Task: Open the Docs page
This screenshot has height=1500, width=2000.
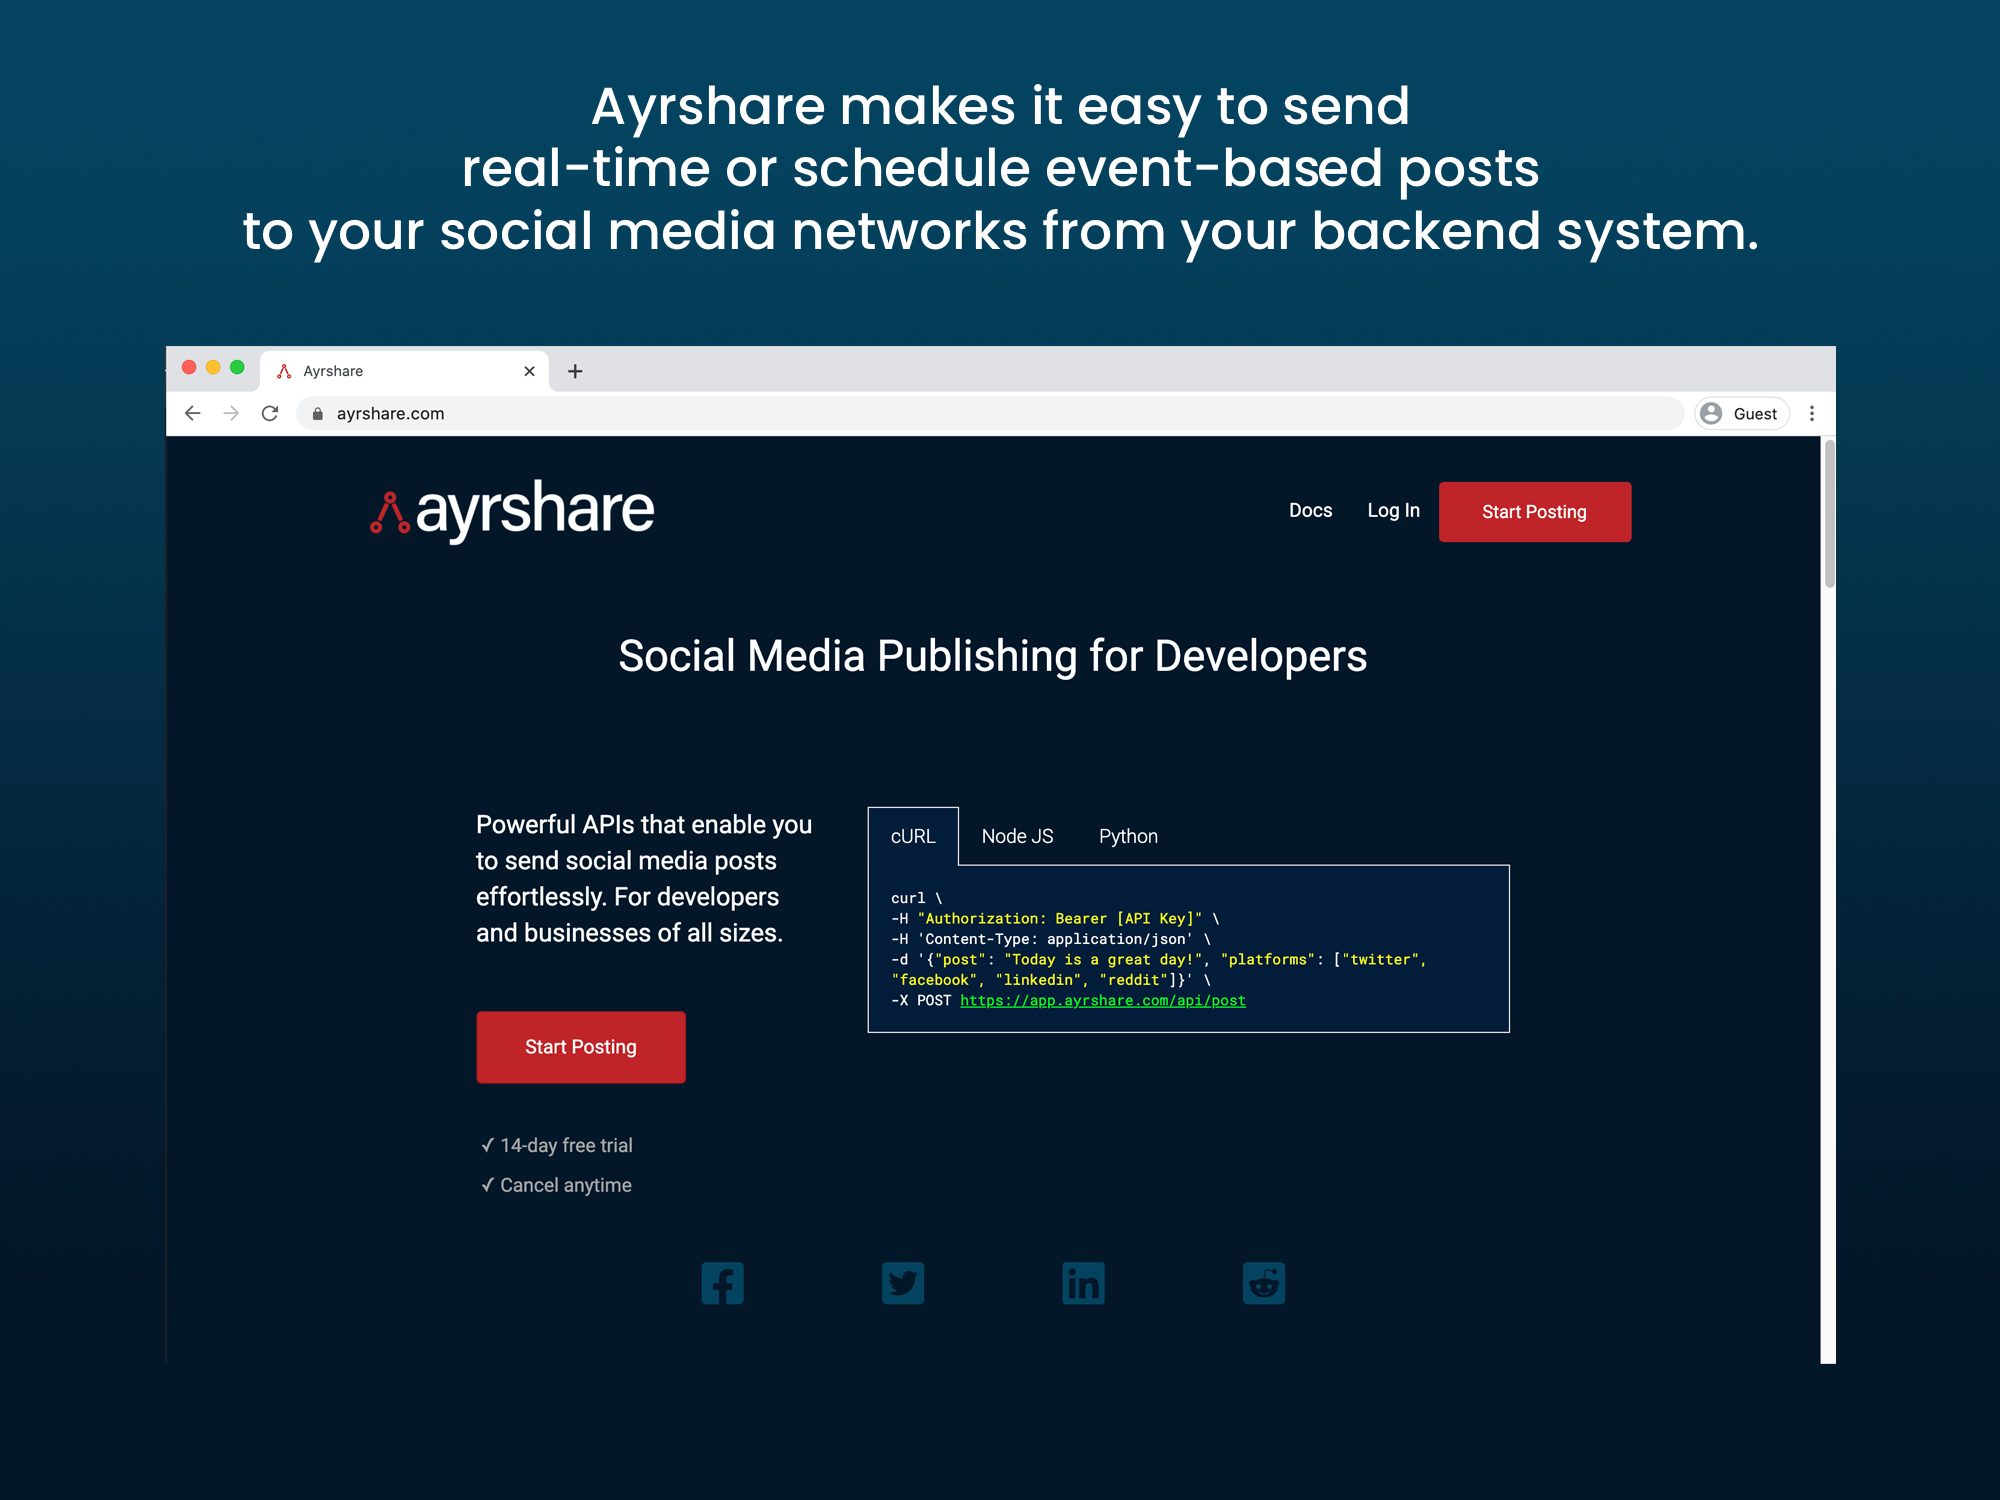Action: point(1311,510)
